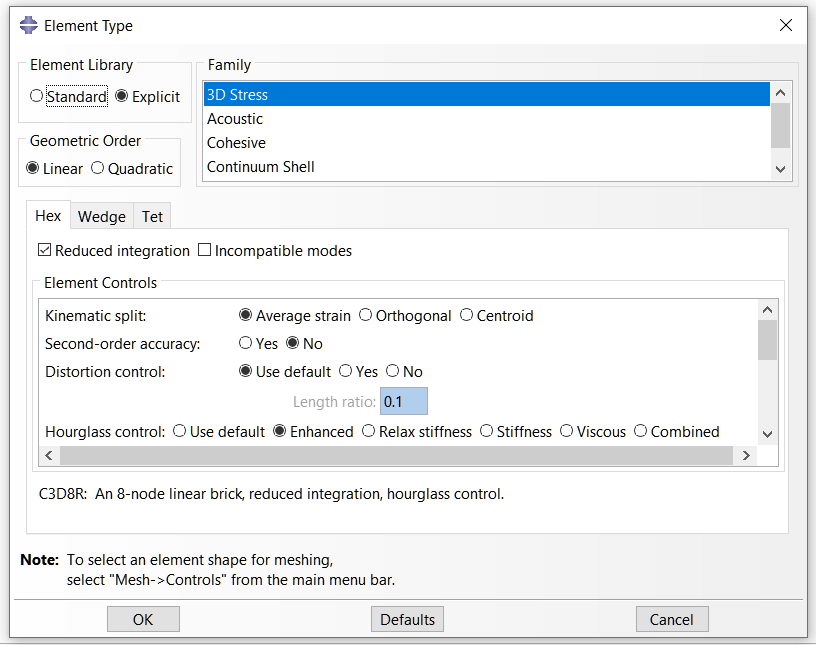Enable the Incompatible modes checkbox

pos(205,251)
